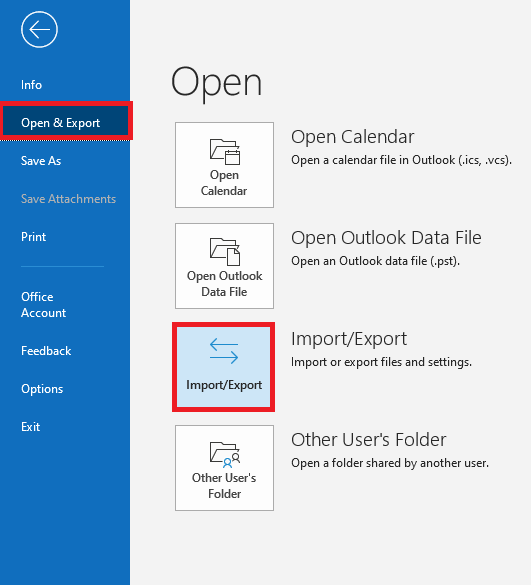
Task: Open Outlook Options
Action: pos(42,389)
